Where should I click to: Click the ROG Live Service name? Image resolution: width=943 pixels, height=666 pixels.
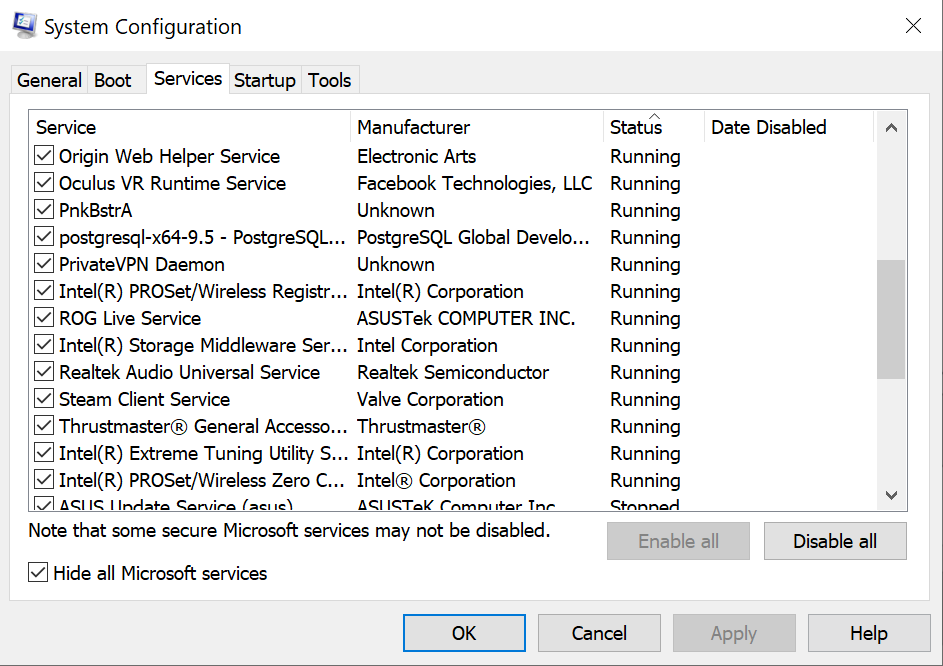tap(130, 318)
